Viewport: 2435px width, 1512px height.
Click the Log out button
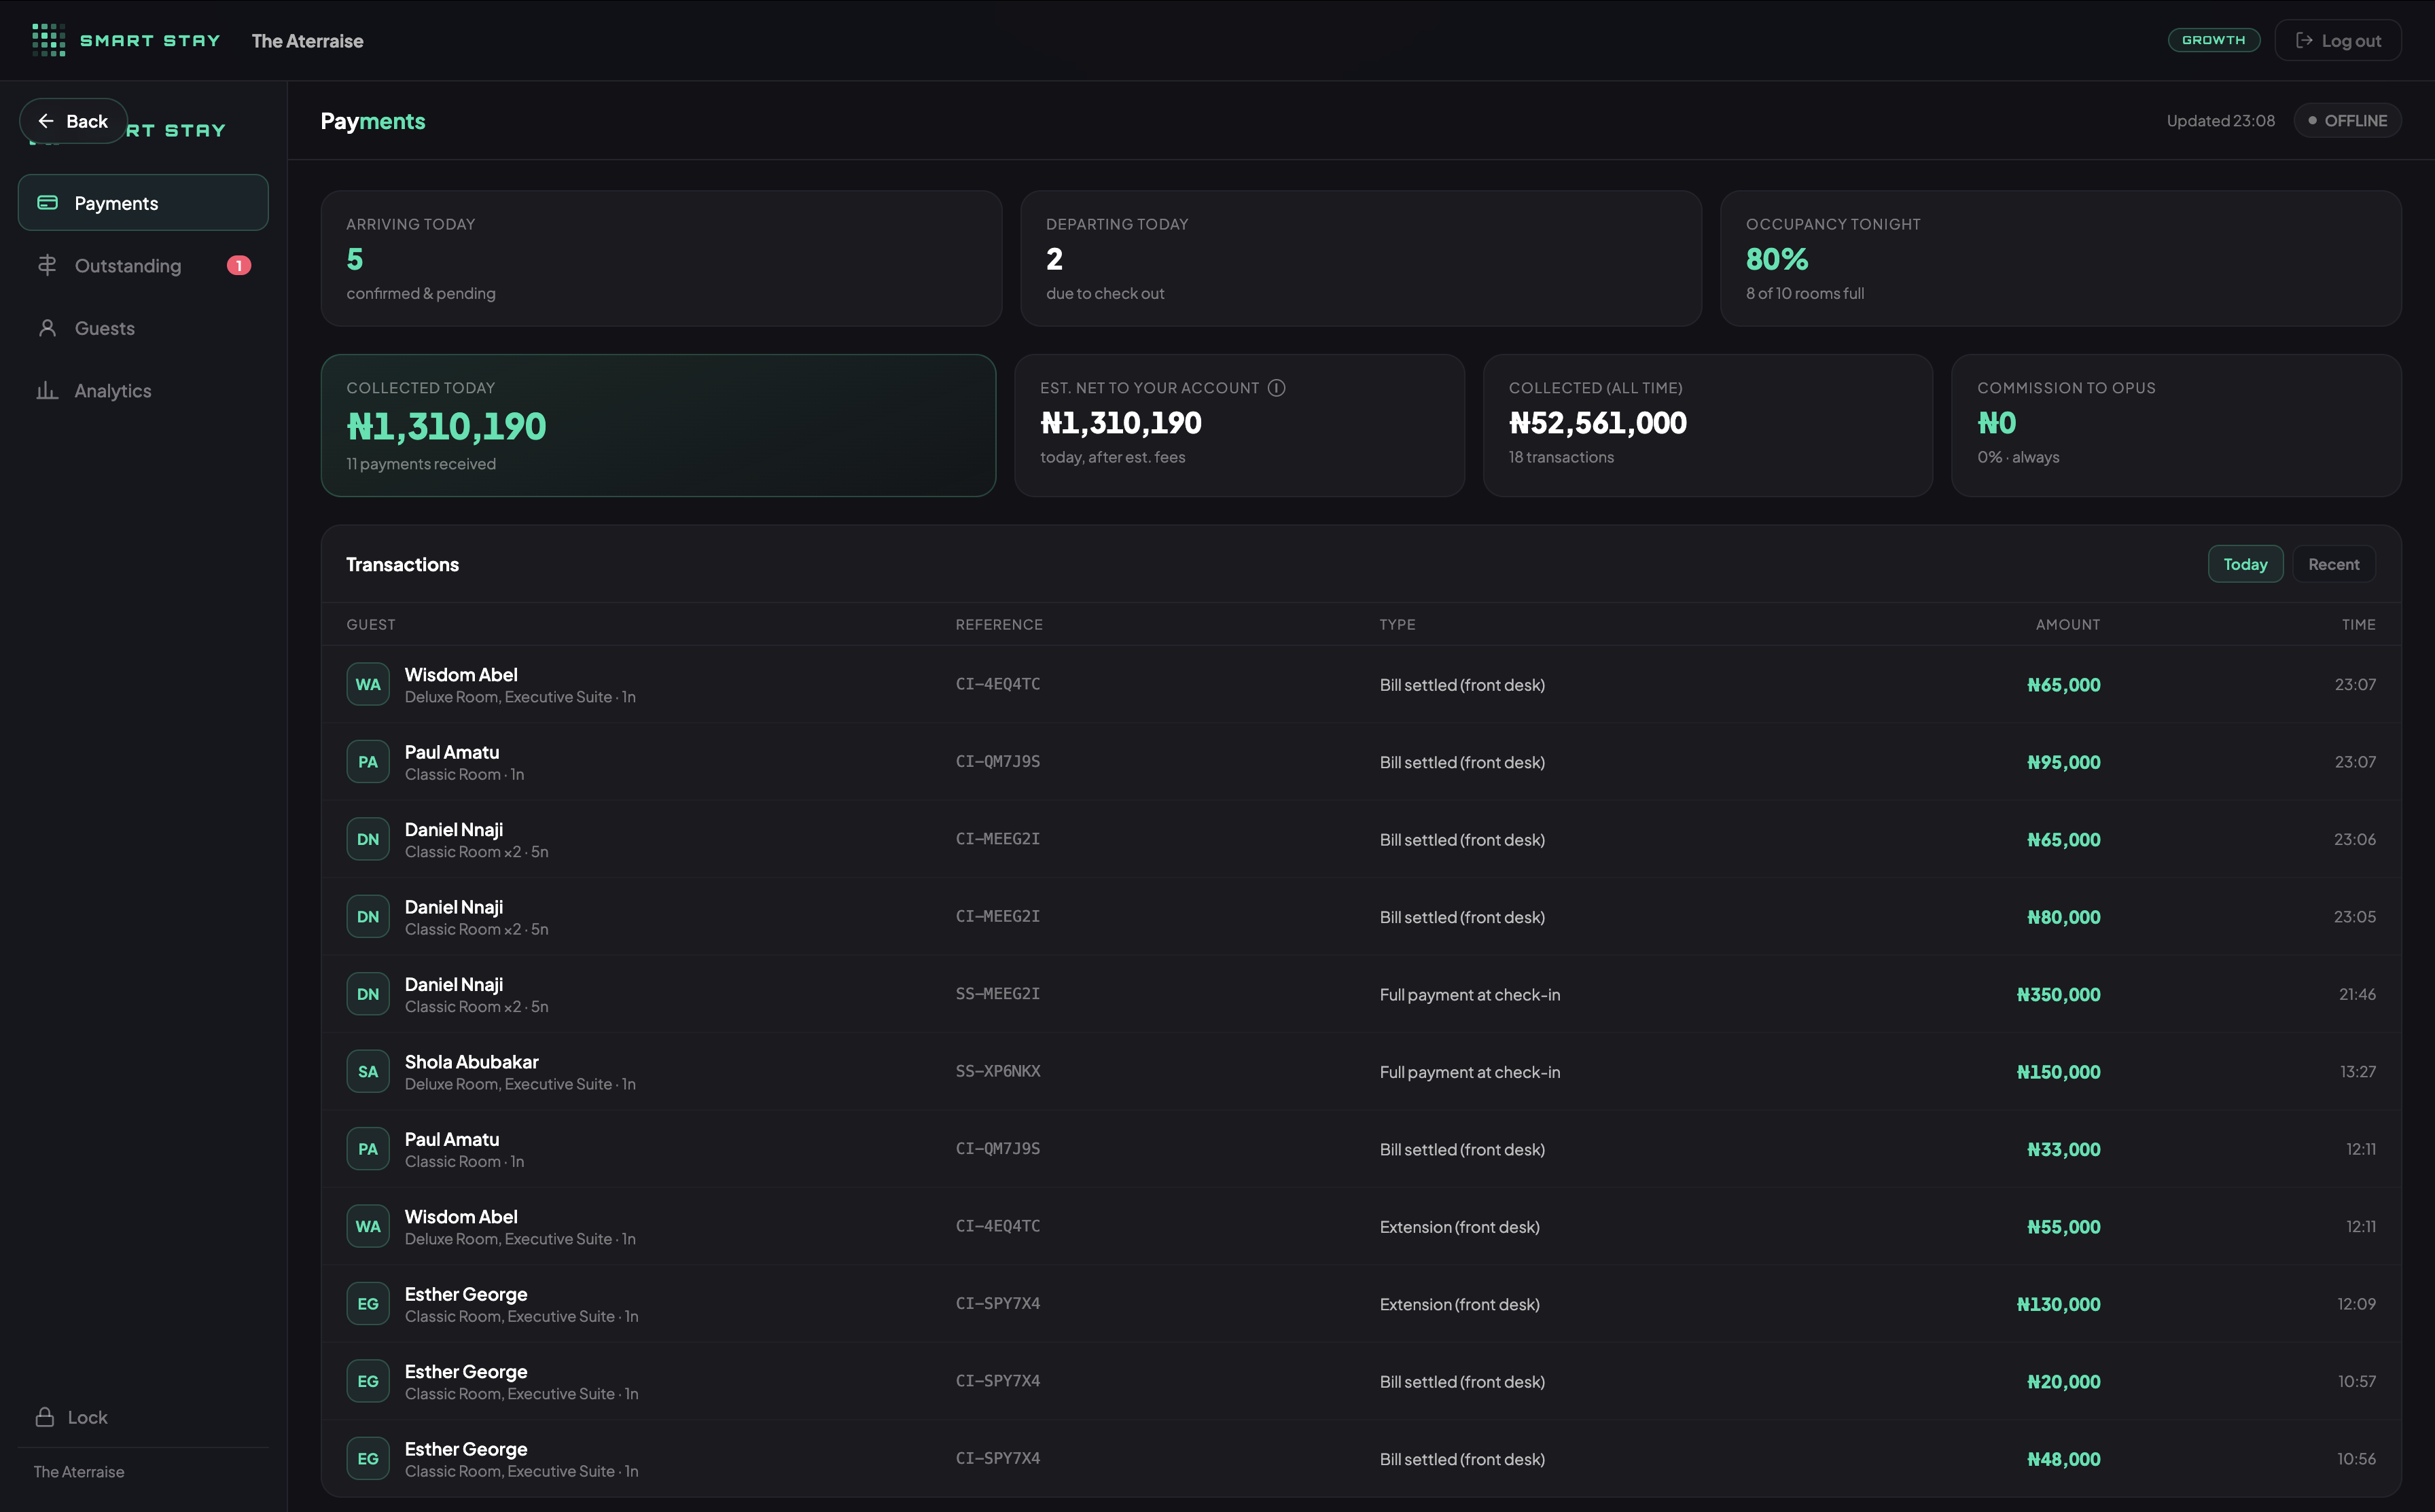pyautogui.click(x=2337, y=40)
